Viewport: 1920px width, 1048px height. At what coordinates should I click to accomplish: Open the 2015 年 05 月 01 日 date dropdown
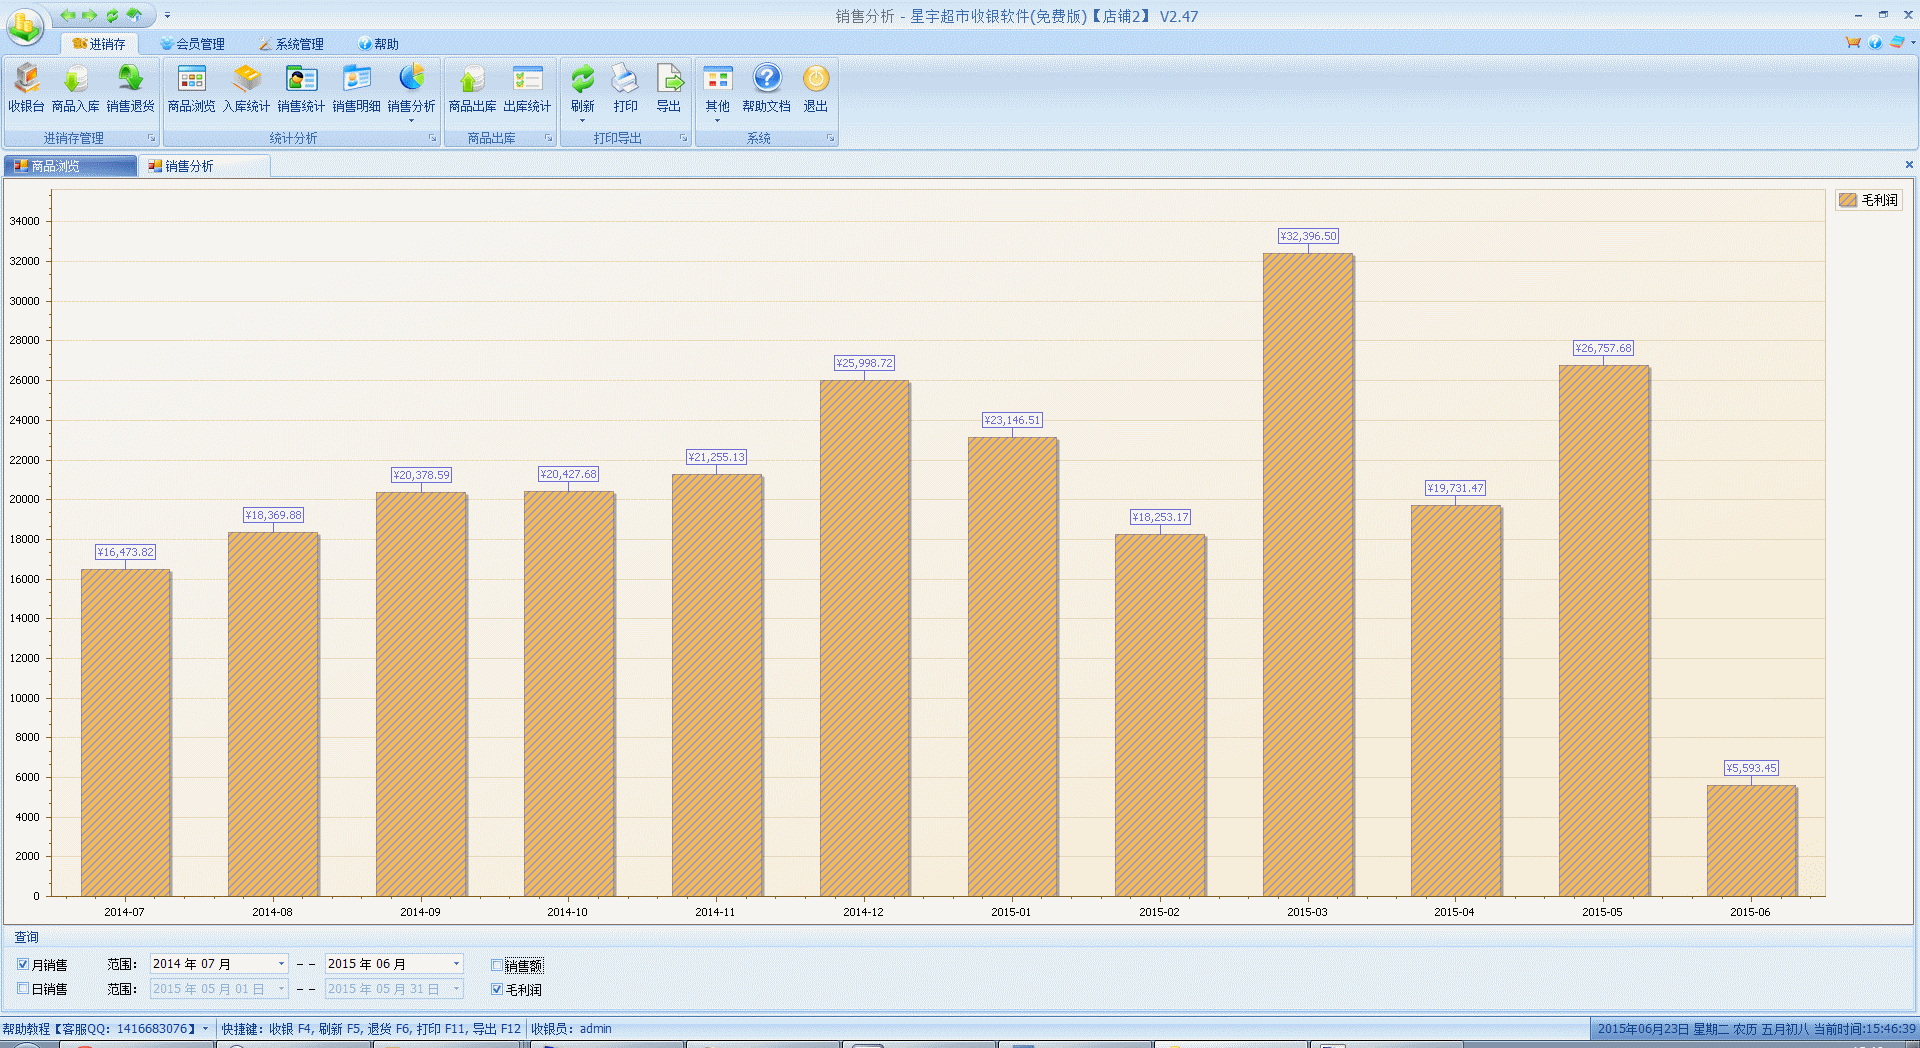(281, 989)
